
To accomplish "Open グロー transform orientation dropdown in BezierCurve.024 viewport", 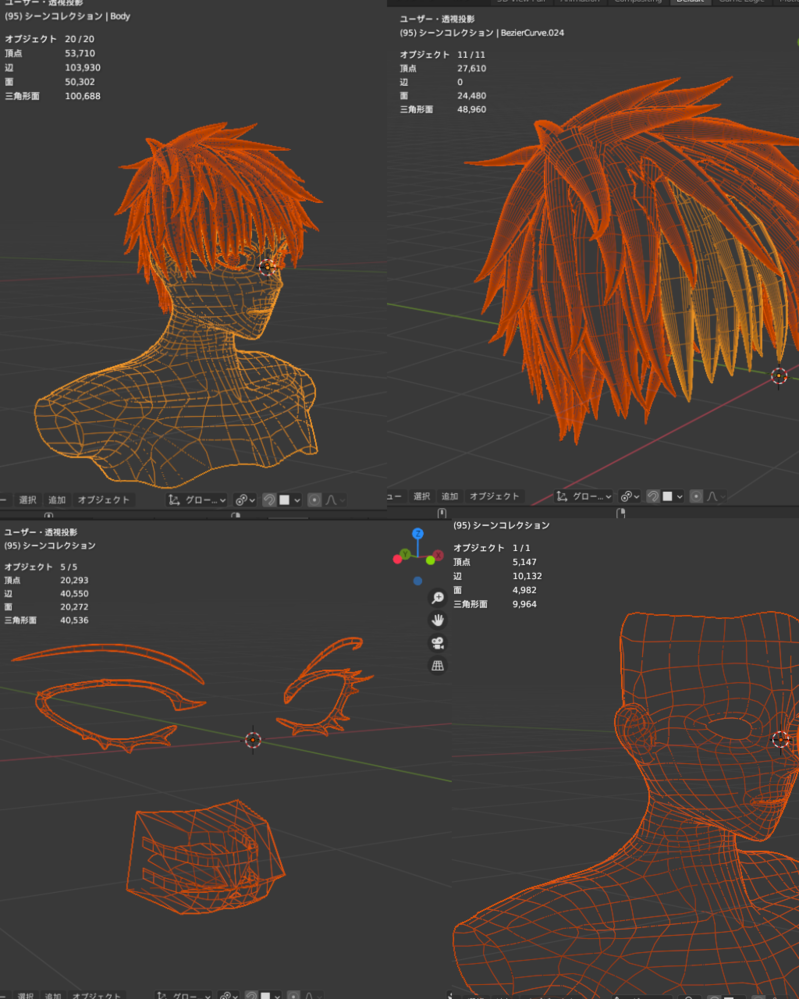I will click(x=584, y=496).
